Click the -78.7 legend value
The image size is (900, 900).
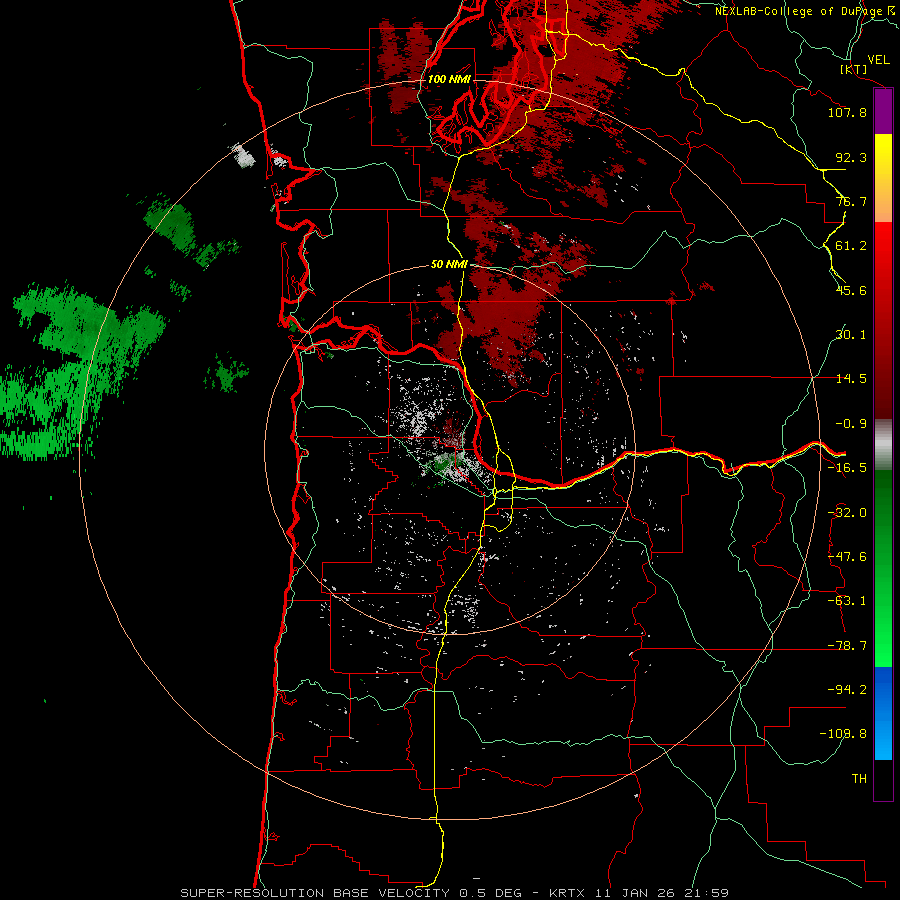[x=847, y=646]
